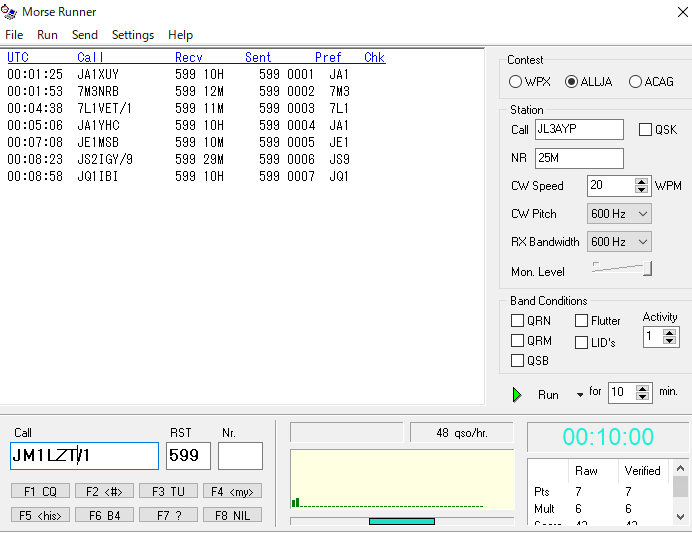Open the File menu
This screenshot has width=692, height=533.
[x=14, y=35]
